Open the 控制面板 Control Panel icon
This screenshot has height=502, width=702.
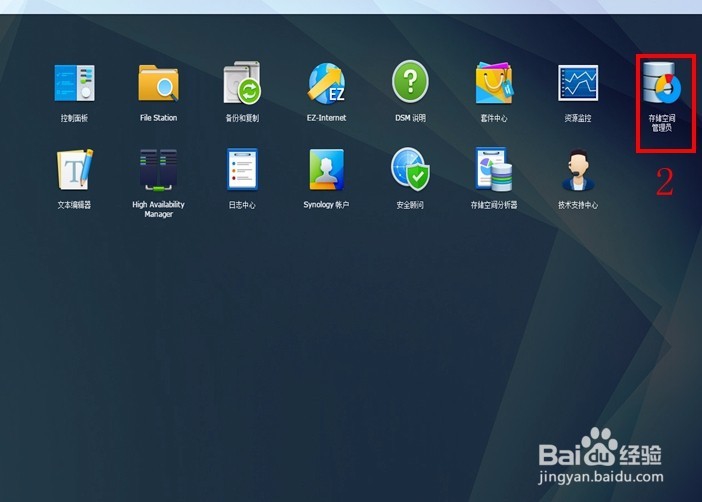pyautogui.click(x=74, y=83)
